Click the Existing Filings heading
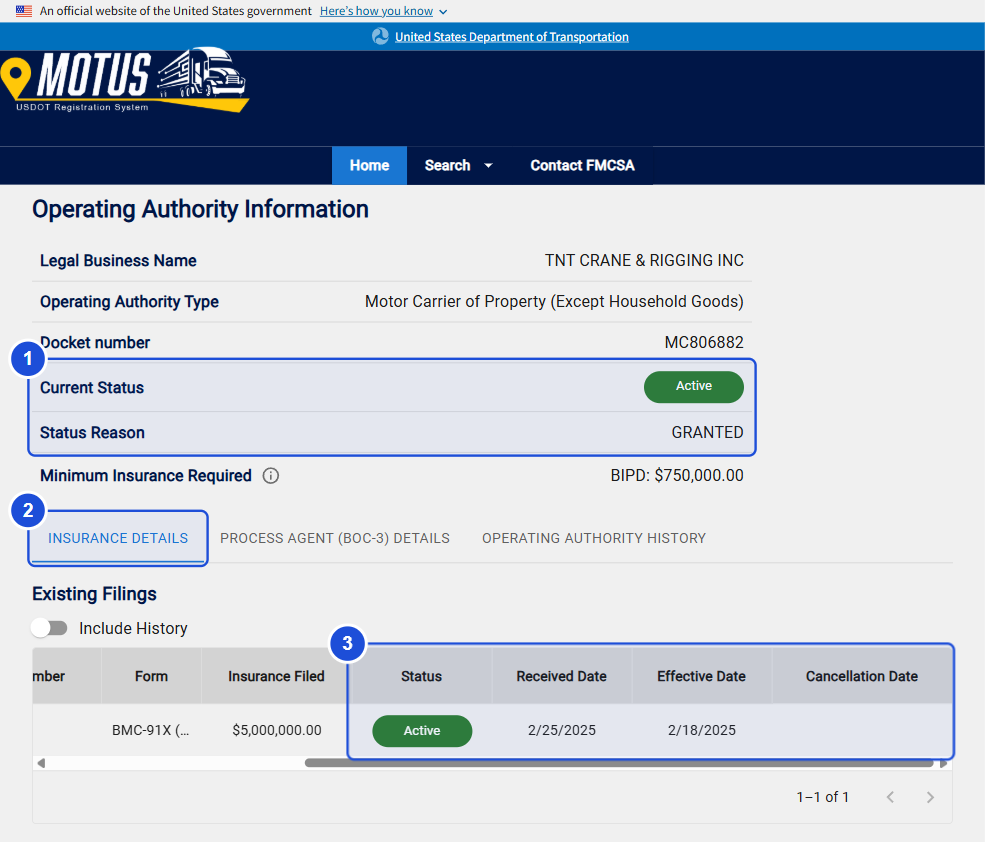The image size is (985, 842). pyautogui.click(x=94, y=594)
